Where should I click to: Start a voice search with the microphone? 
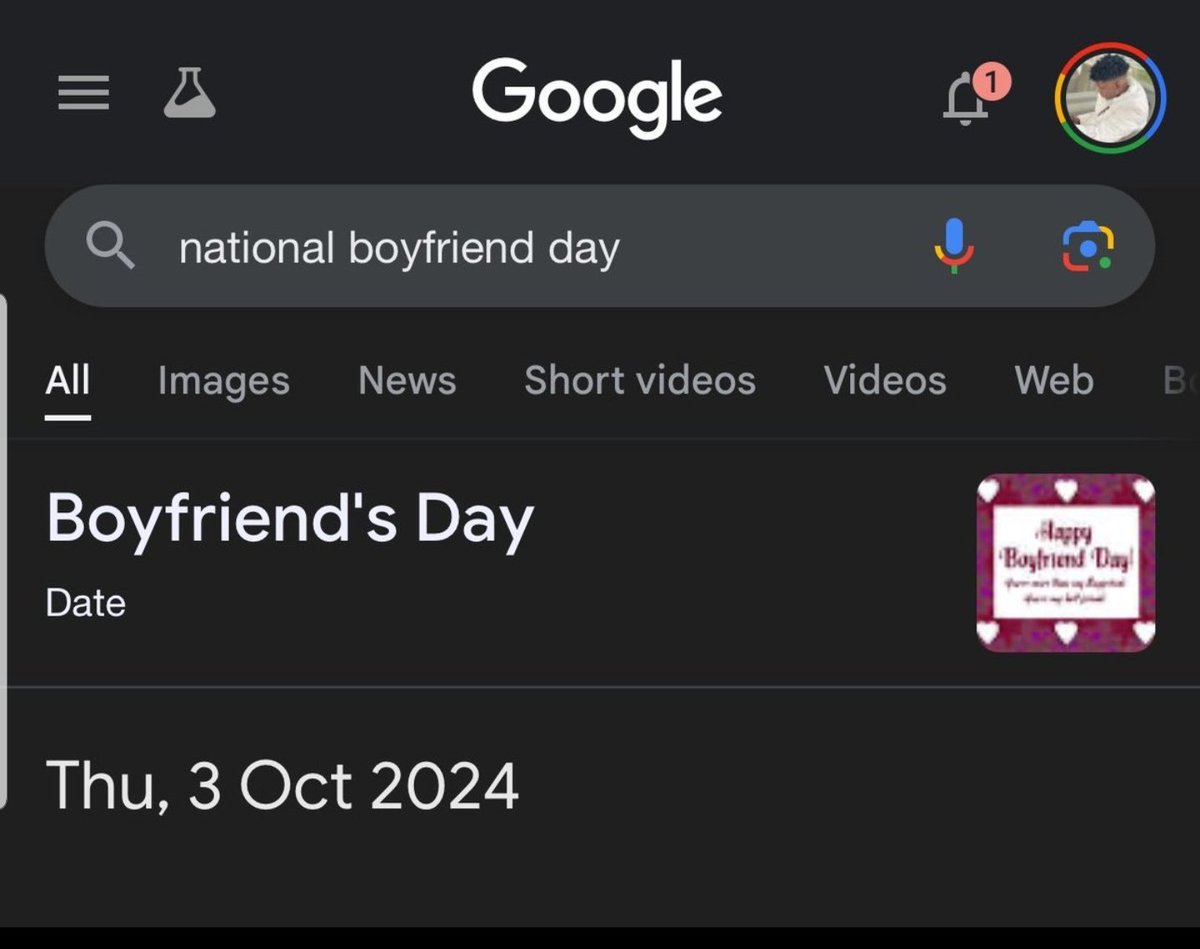pyautogui.click(x=954, y=247)
